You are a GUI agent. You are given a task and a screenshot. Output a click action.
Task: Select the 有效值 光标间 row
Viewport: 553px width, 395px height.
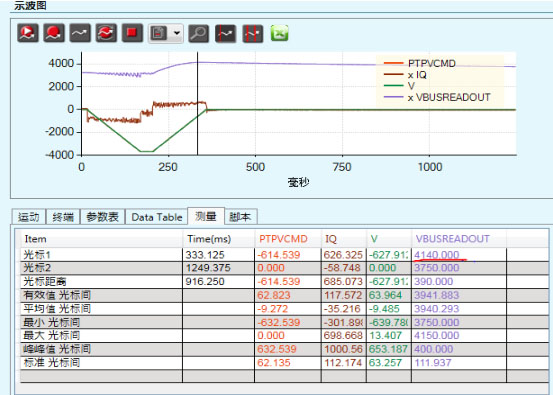click(284, 295)
